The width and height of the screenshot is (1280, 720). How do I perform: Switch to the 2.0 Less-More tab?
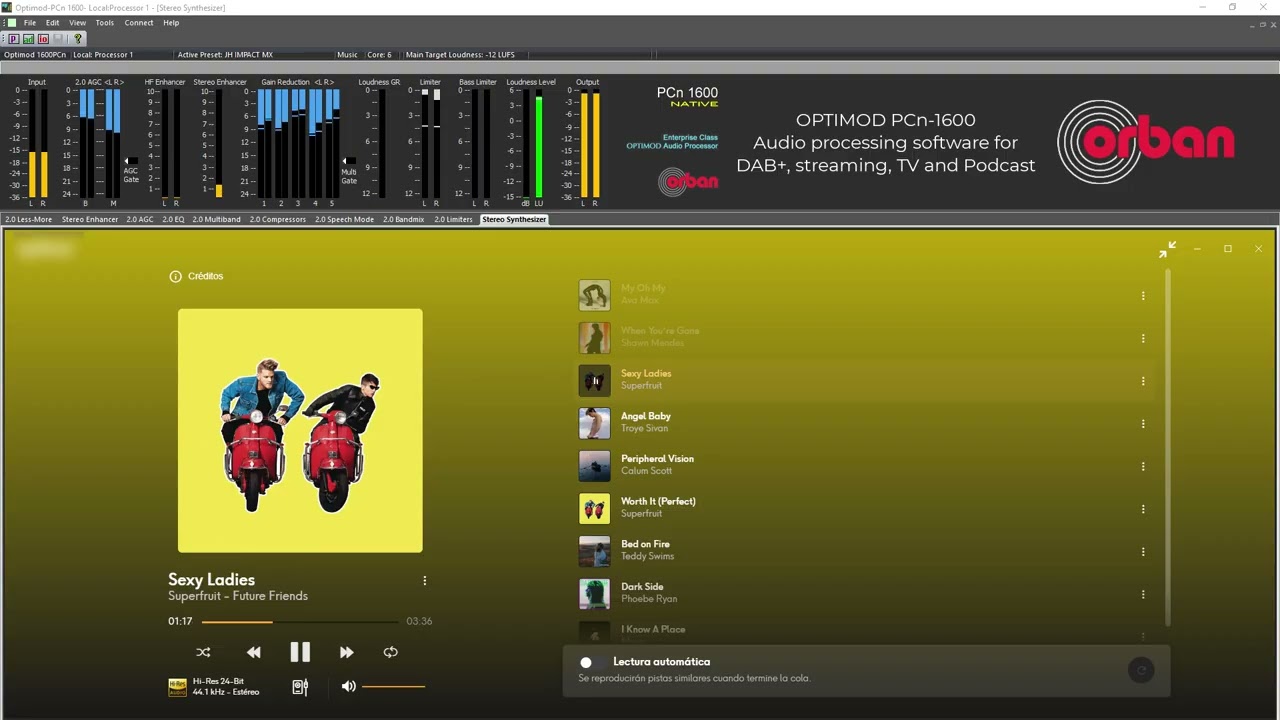tap(29, 219)
